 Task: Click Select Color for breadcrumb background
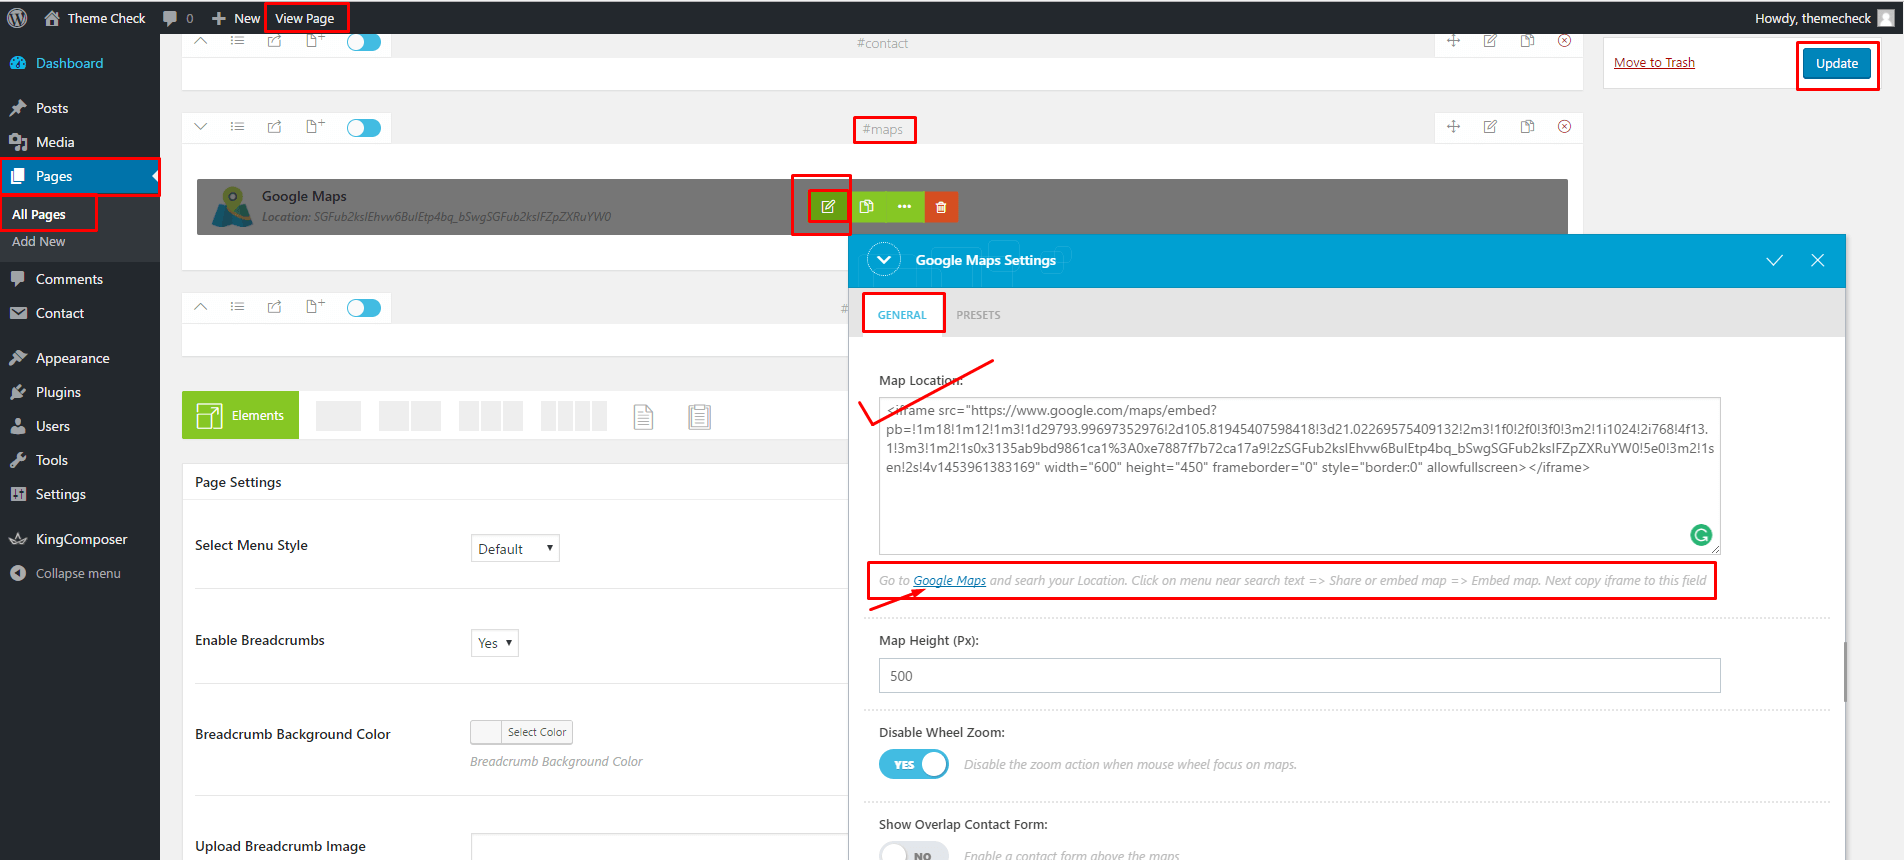tap(536, 732)
